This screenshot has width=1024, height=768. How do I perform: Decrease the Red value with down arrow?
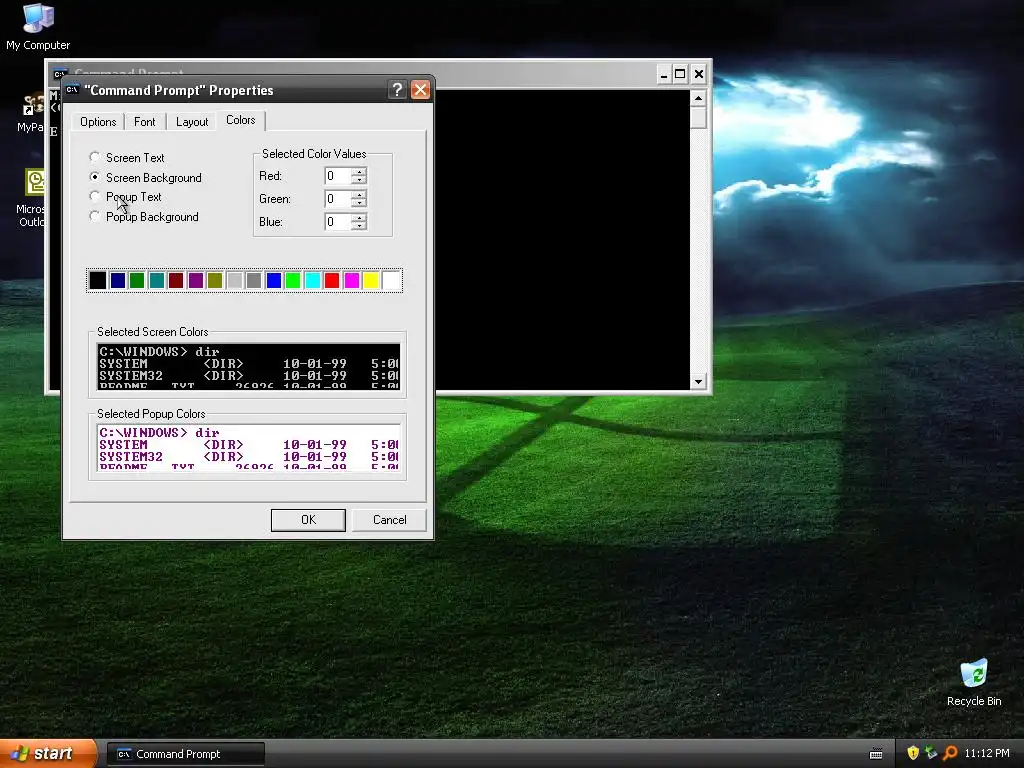359,180
